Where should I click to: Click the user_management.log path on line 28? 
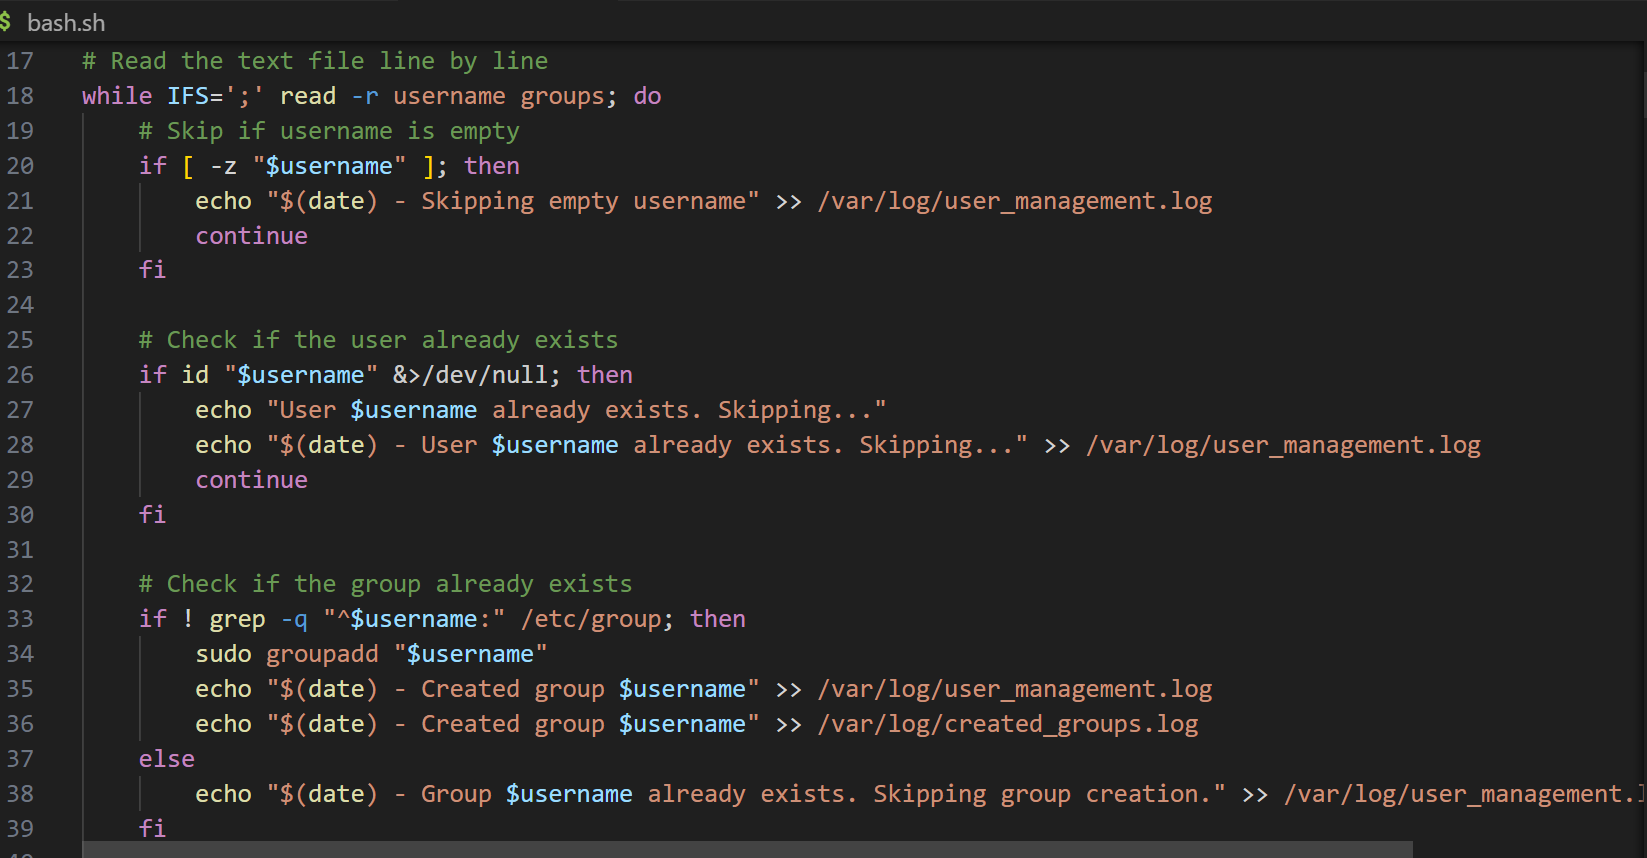tap(1283, 445)
